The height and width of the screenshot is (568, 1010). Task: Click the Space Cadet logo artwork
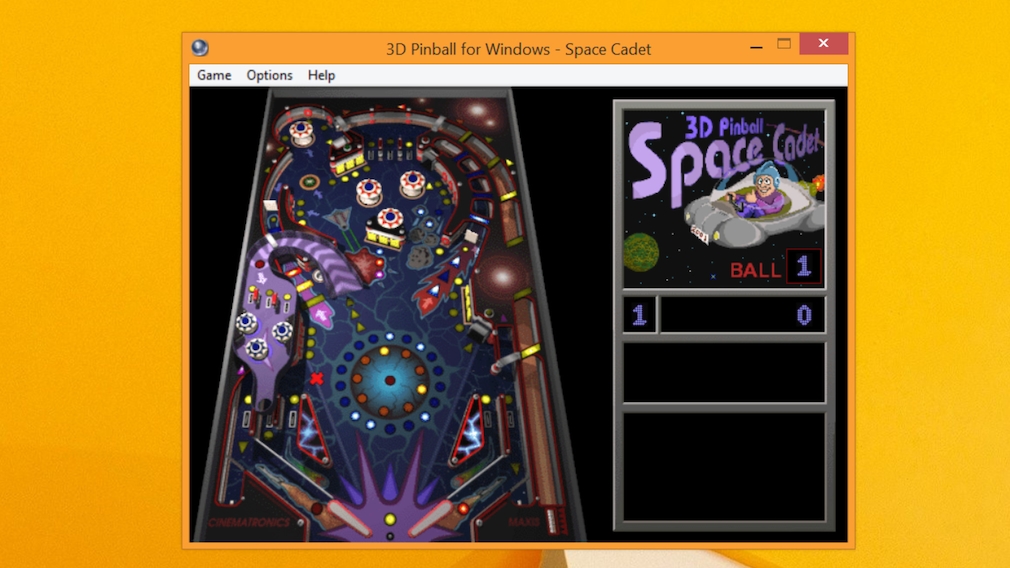click(x=724, y=198)
